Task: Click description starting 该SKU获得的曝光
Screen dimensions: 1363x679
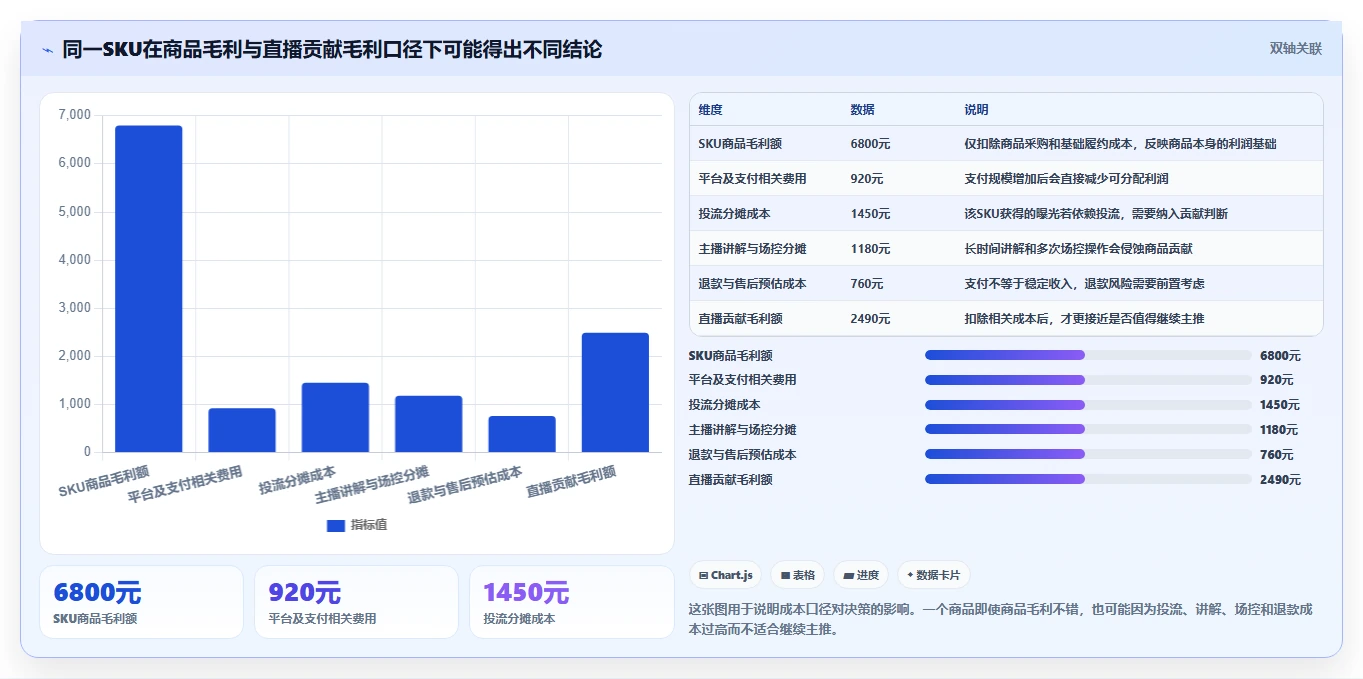Action: [x=1096, y=214]
